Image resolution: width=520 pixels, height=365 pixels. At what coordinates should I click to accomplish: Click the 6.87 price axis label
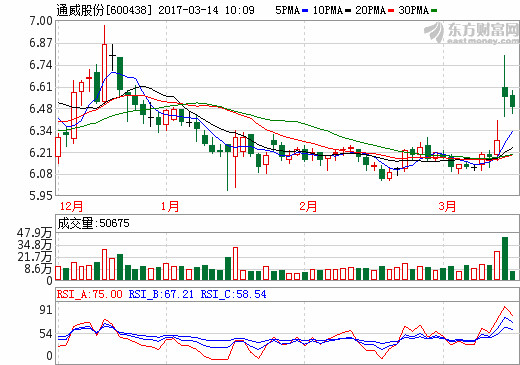click(41, 43)
